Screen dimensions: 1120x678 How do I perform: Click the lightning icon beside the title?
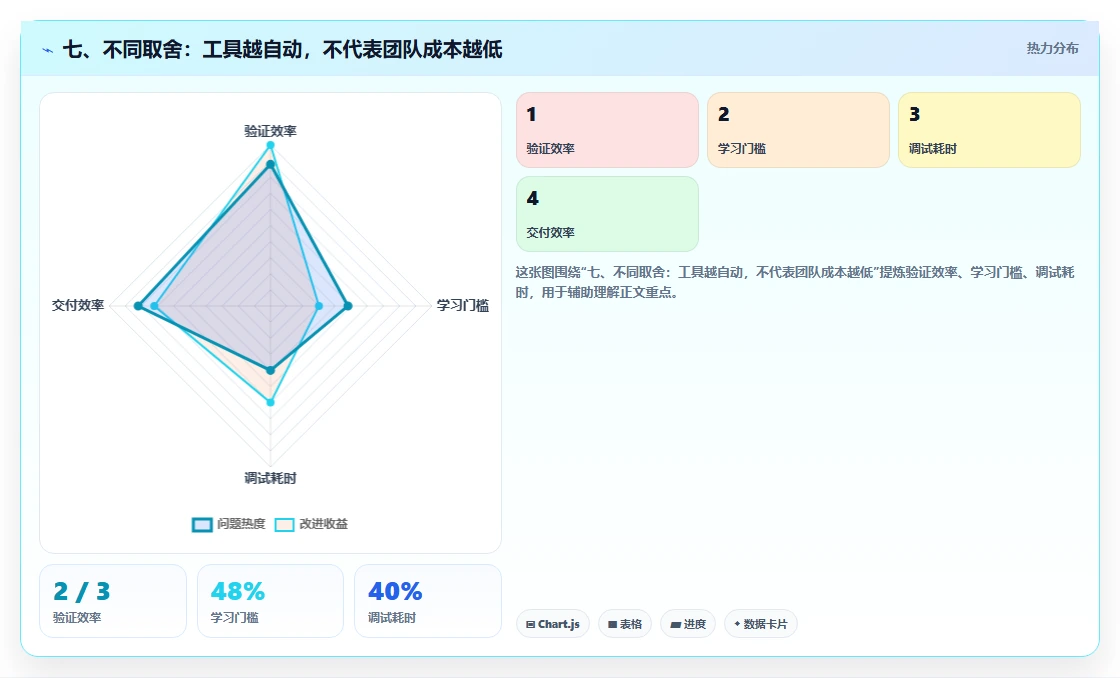[48, 50]
